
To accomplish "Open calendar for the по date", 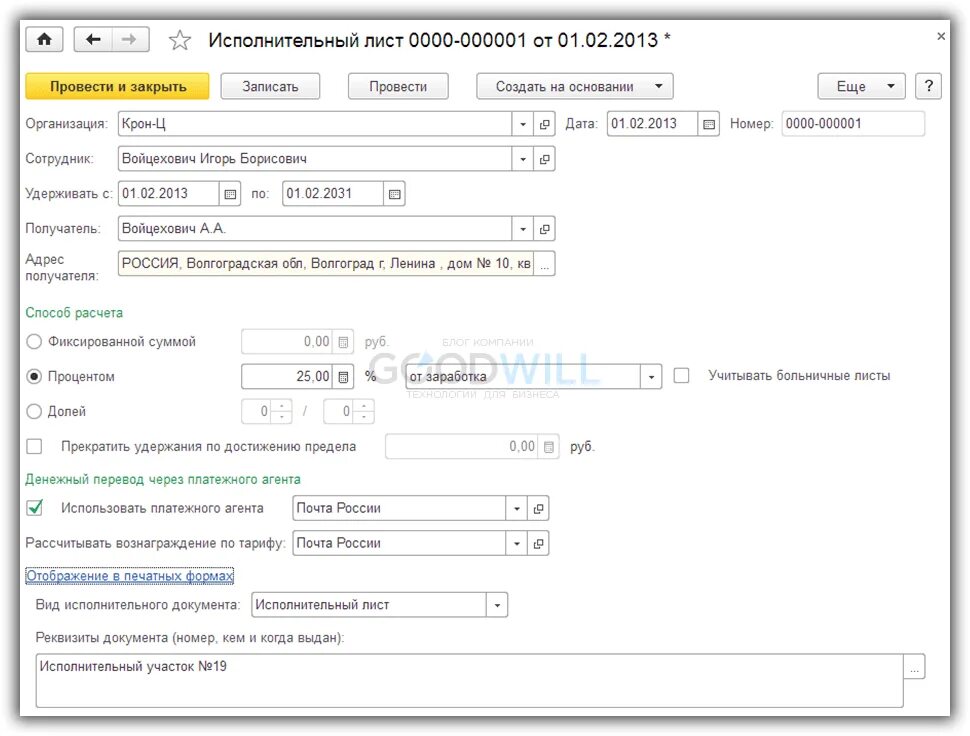I will pyautogui.click(x=395, y=194).
